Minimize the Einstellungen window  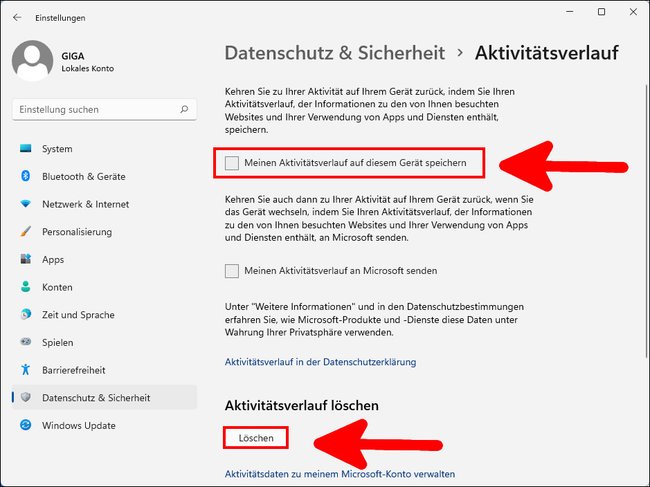(570, 12)
